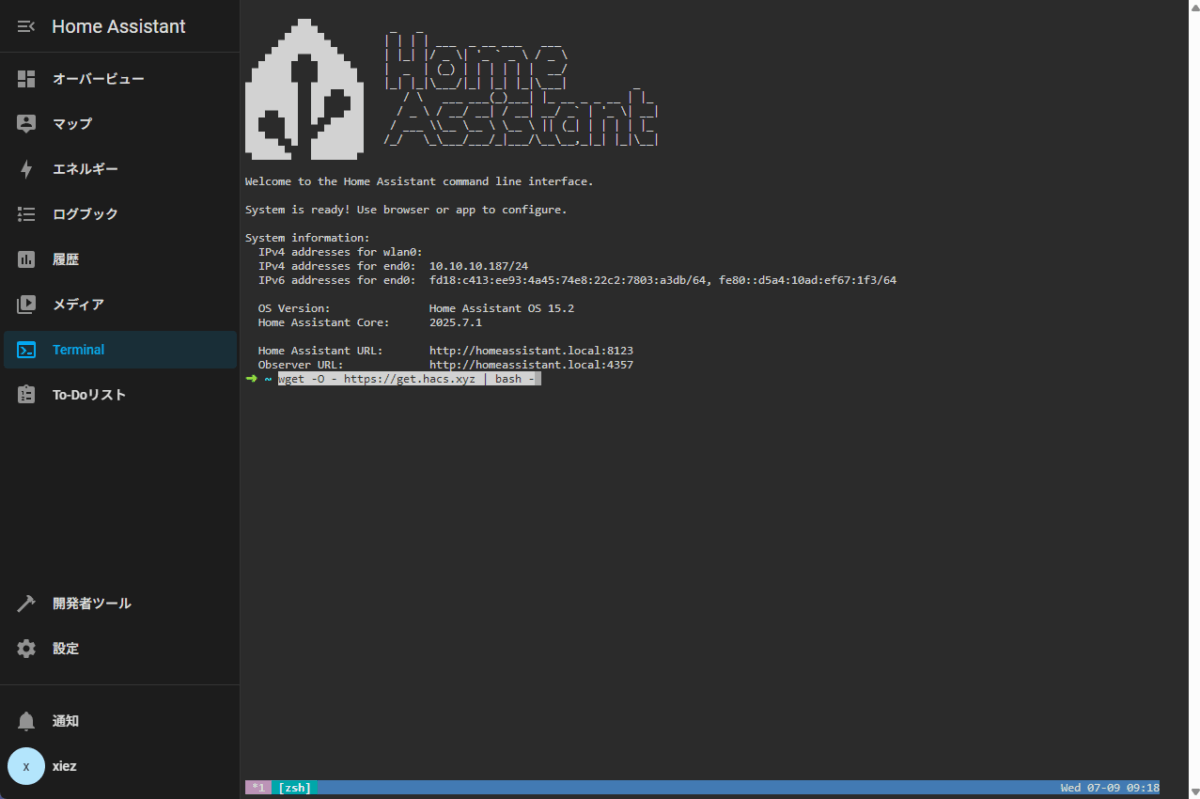
Task: Click the 'System is ready!' line
Action: (x=406, y=210)
